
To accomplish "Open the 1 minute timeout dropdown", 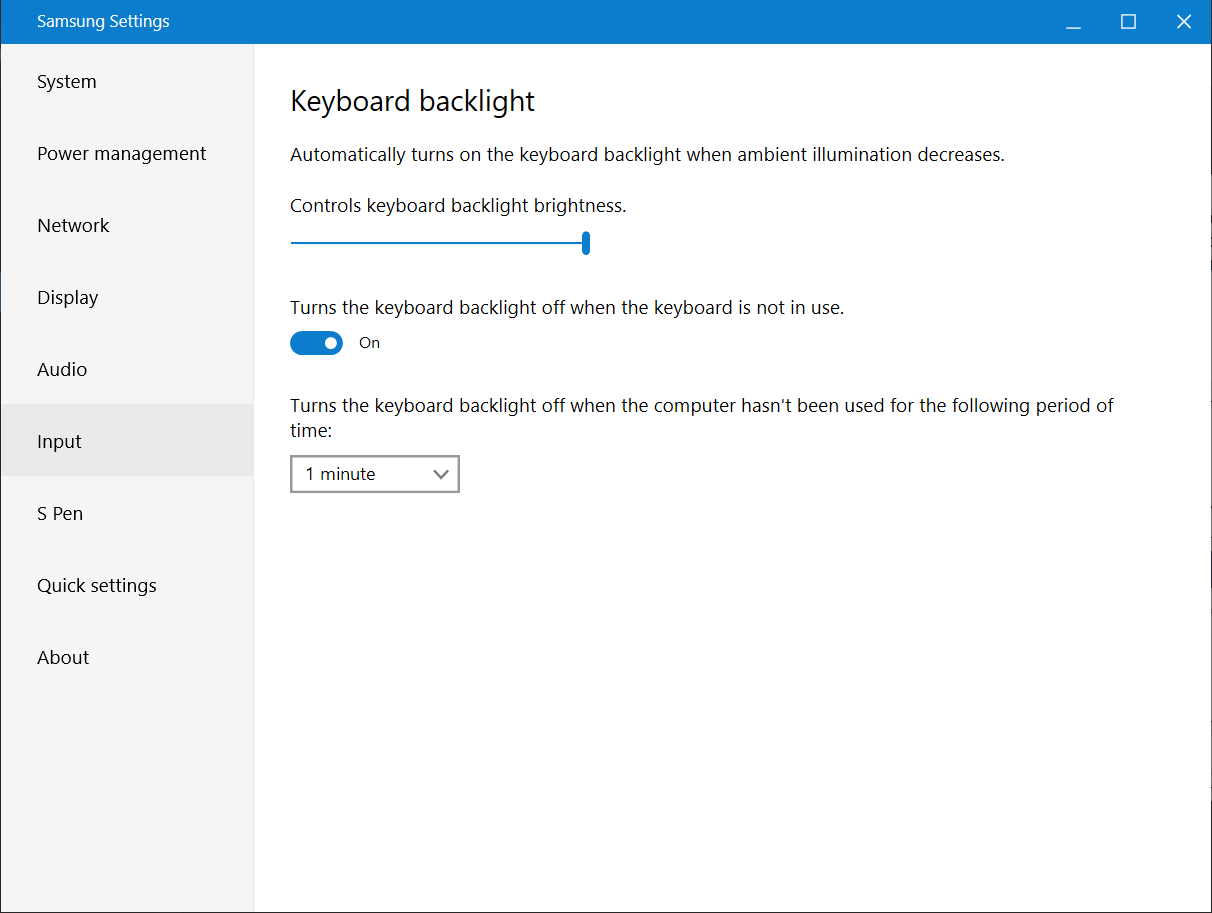I will [x=375, y=474].
